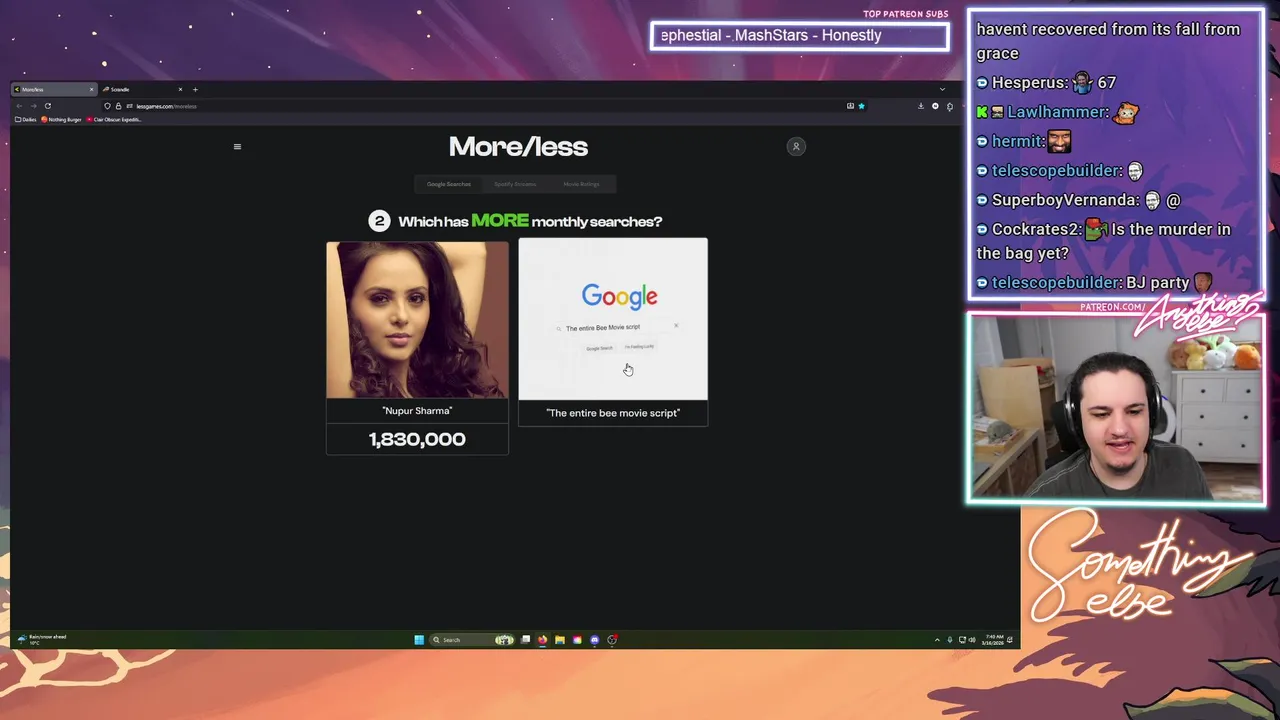
Task: Open the Dailies bookmarks folder
Action: coord(26,119)
